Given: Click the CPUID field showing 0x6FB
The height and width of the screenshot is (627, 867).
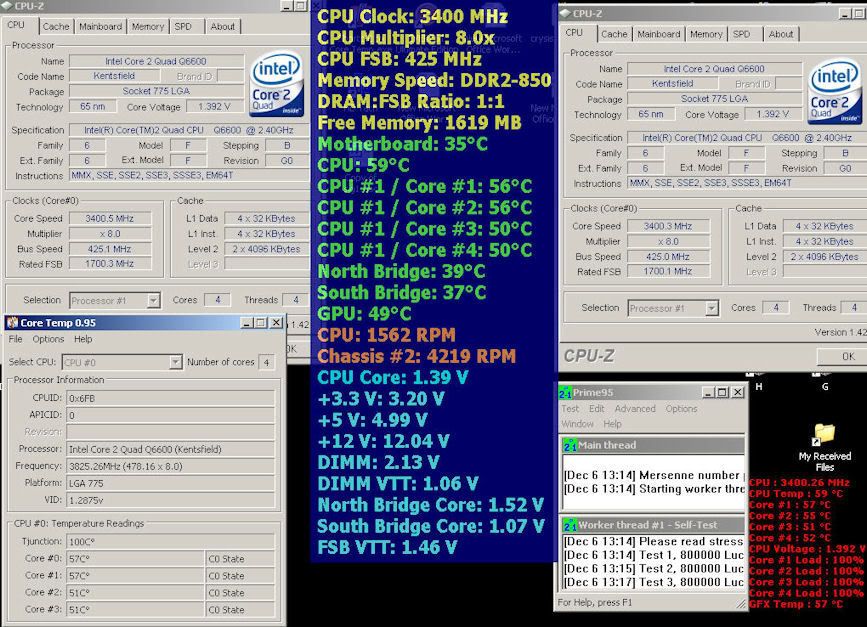Looking at the screenshot, I should [171, 398].
